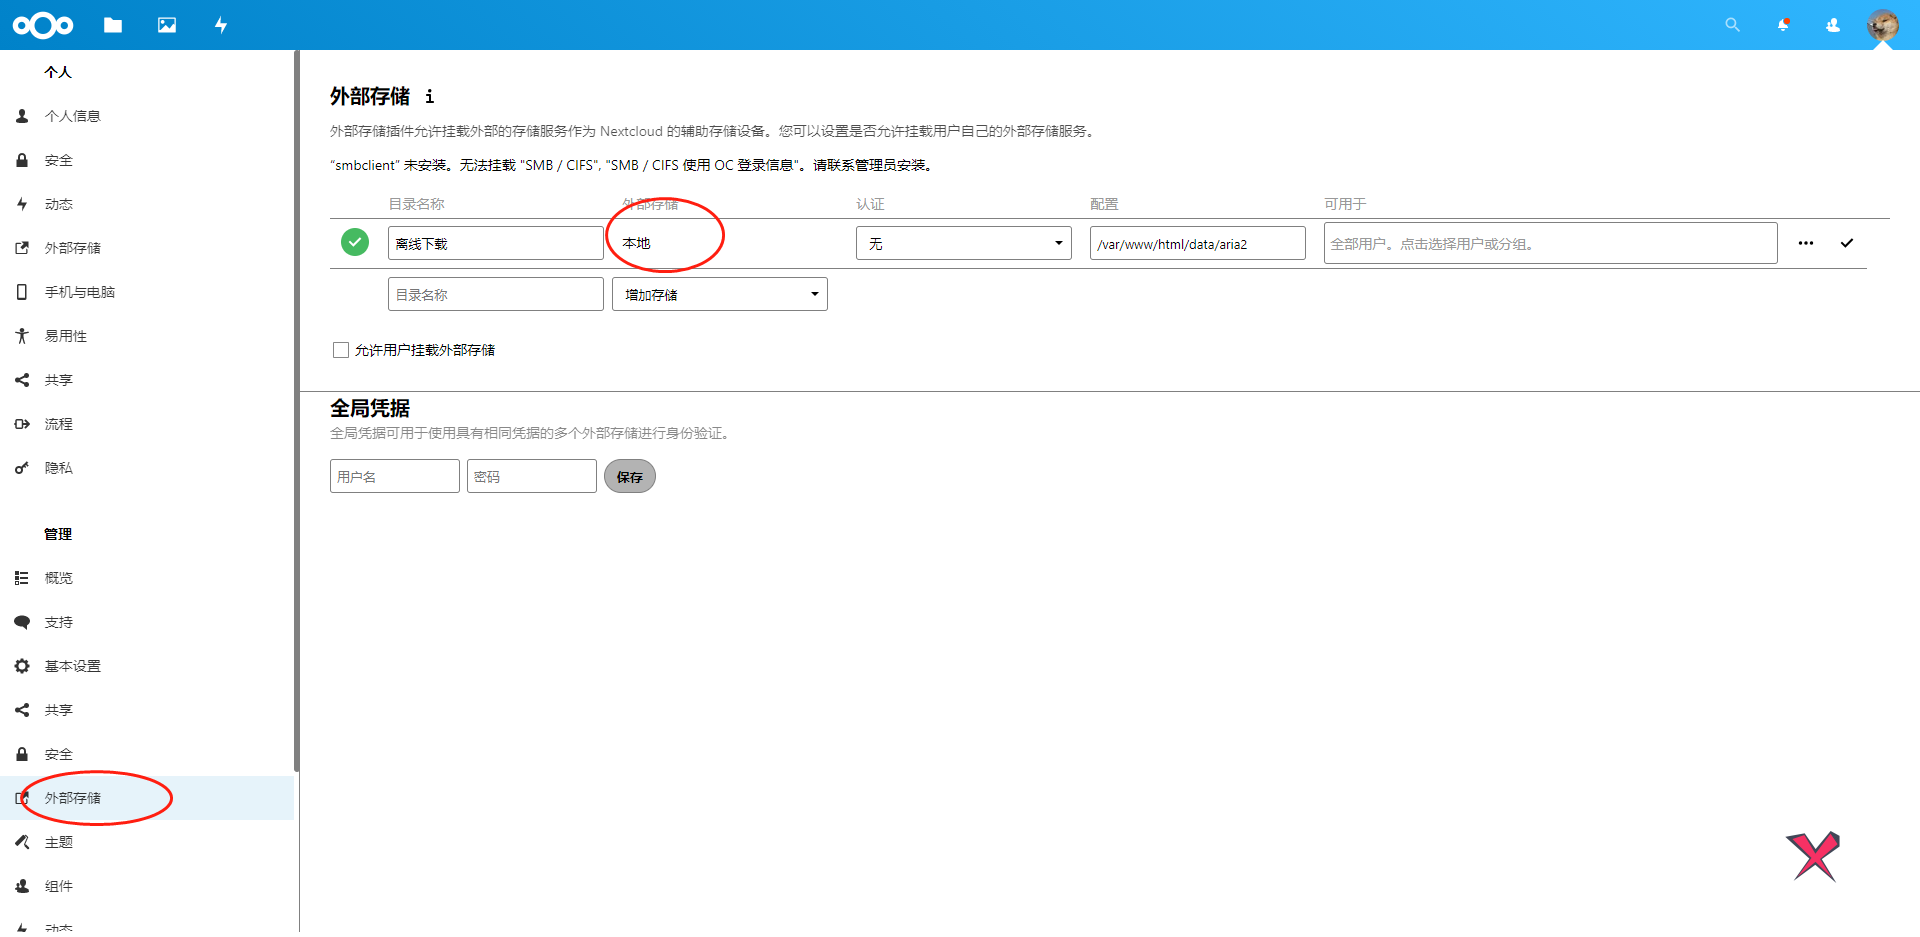Viewport: 1920px width, 937px height.
Task: Click the 全部用户 user or group selector field
Action: pyautogui.click(x=1551, y=243)
